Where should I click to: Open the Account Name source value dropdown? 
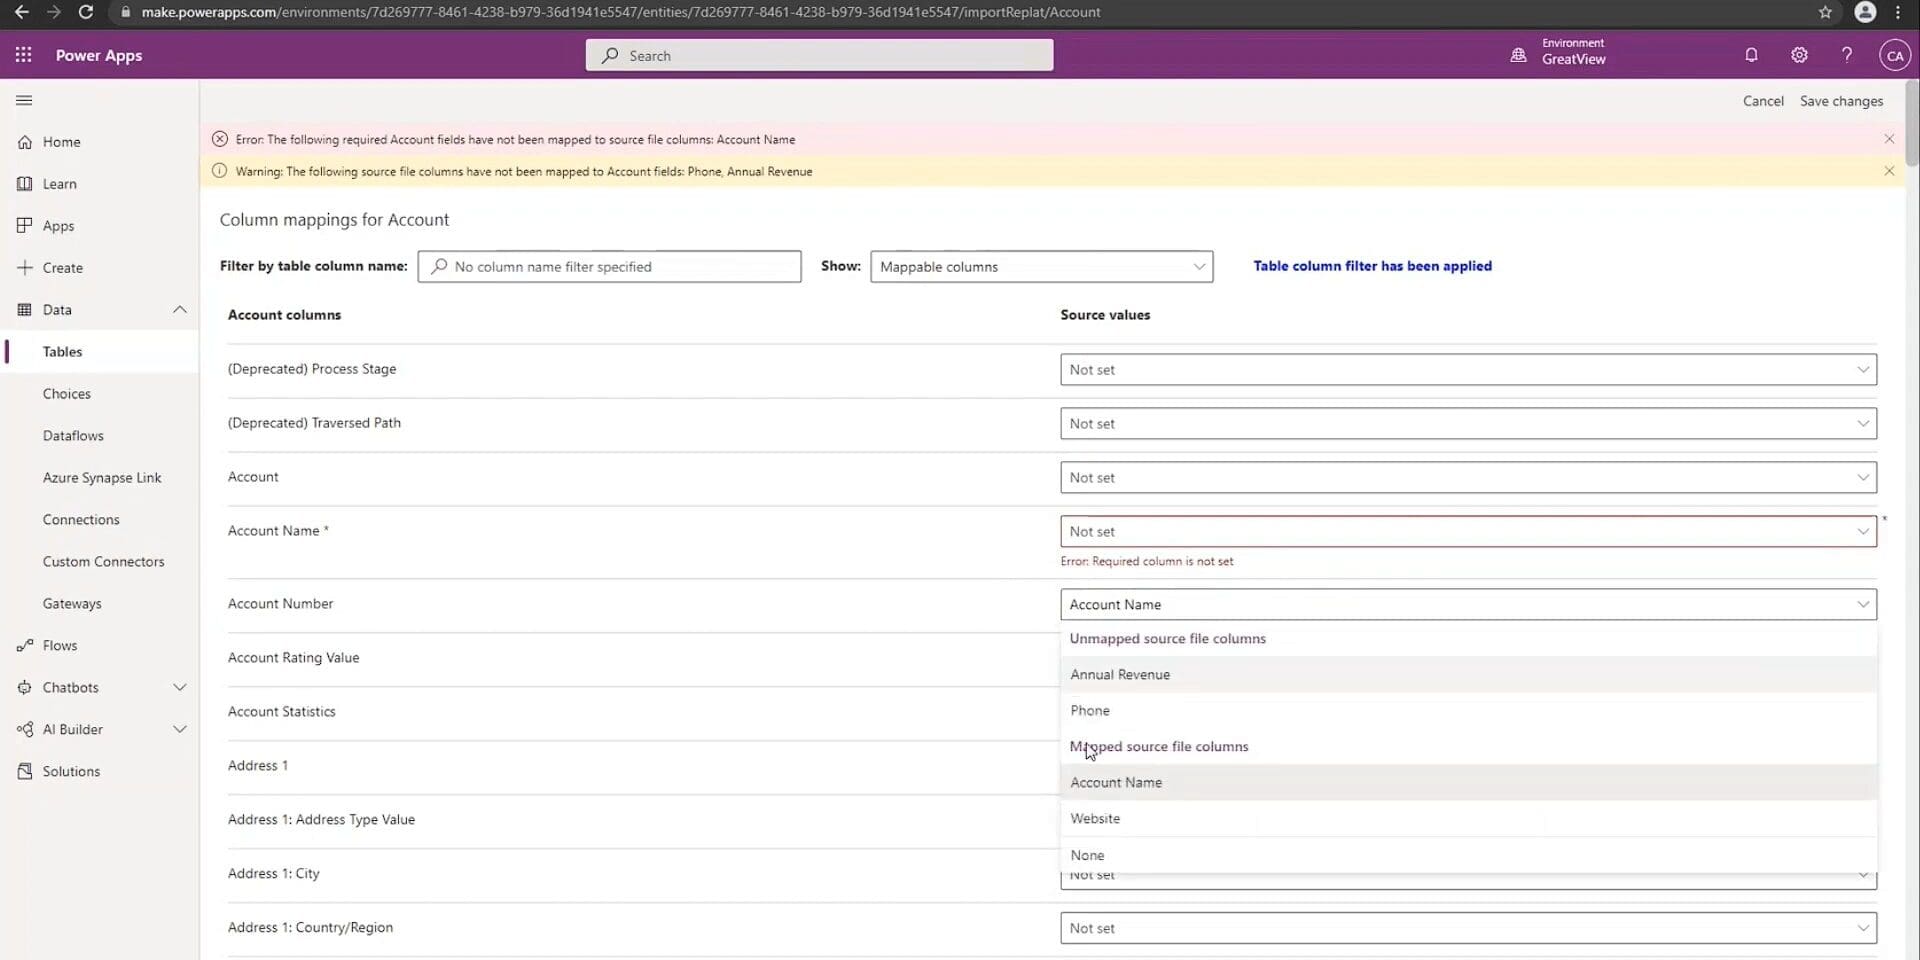[1467, 531]
